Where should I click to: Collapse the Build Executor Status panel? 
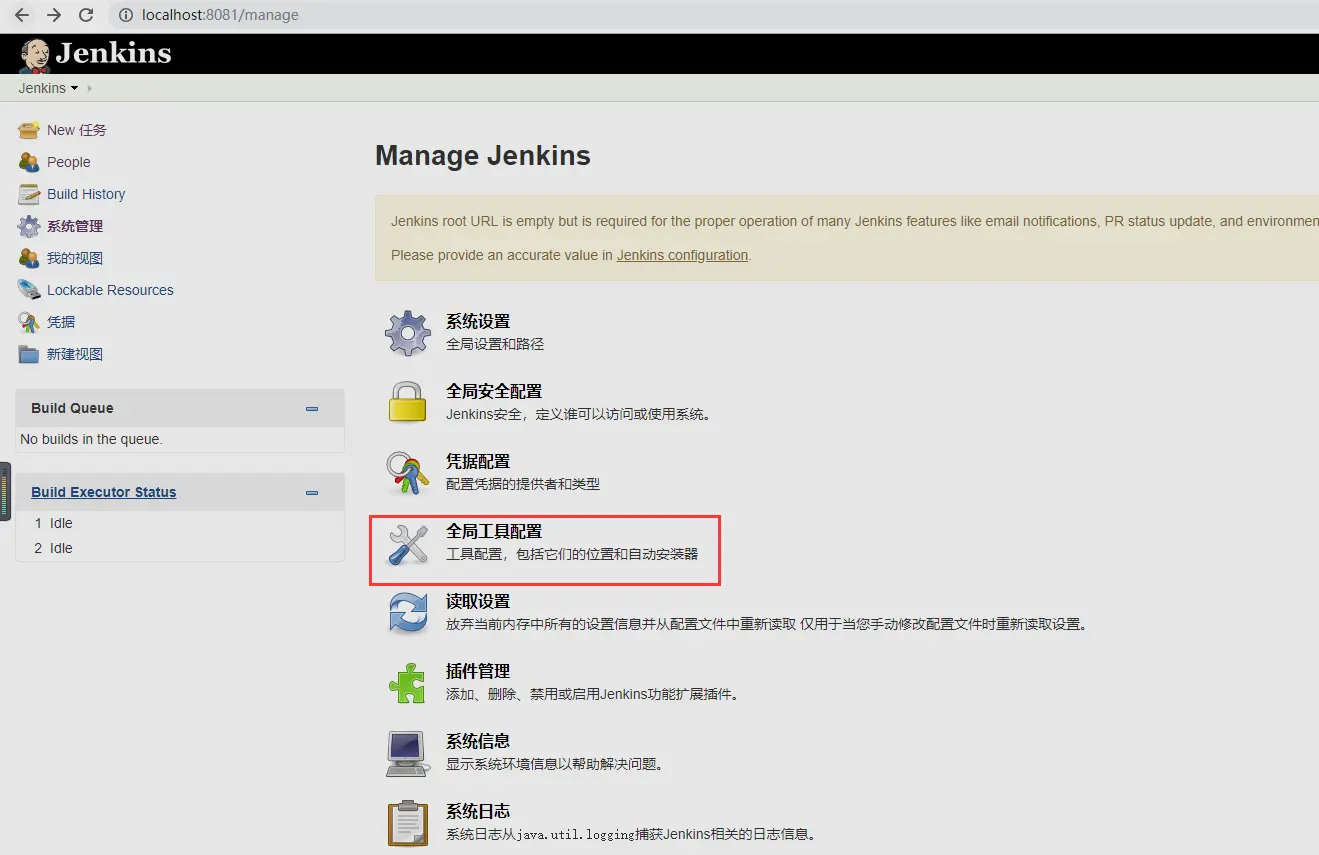[x=312, y=493]
